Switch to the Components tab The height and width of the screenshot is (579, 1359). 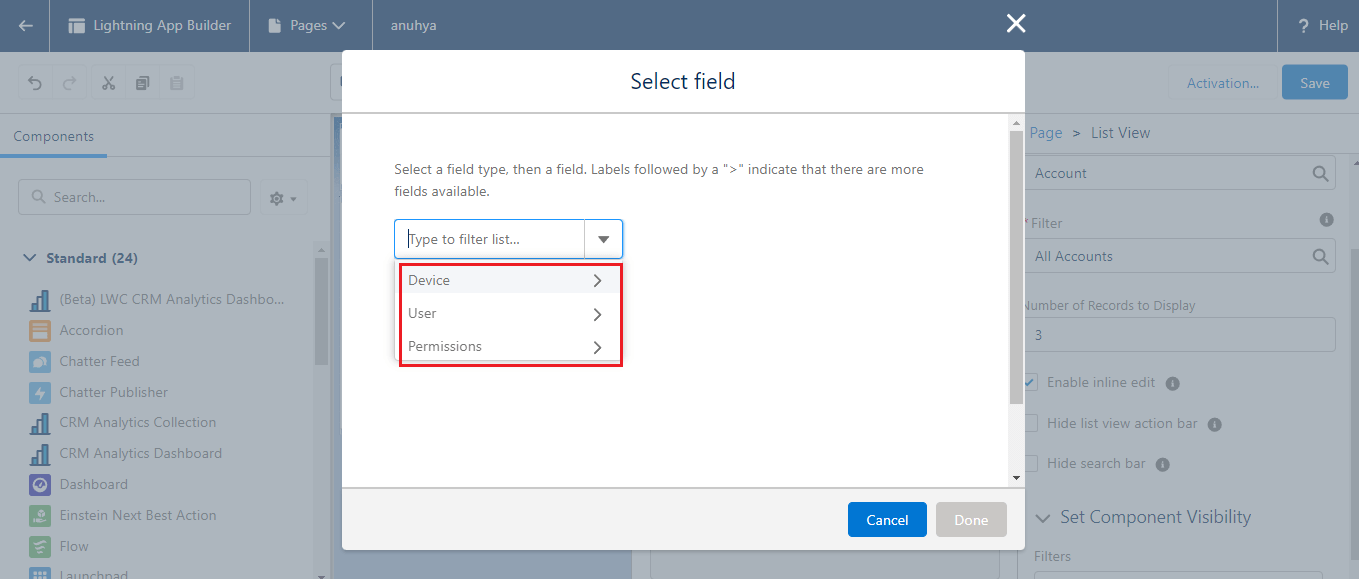[53, 135]
